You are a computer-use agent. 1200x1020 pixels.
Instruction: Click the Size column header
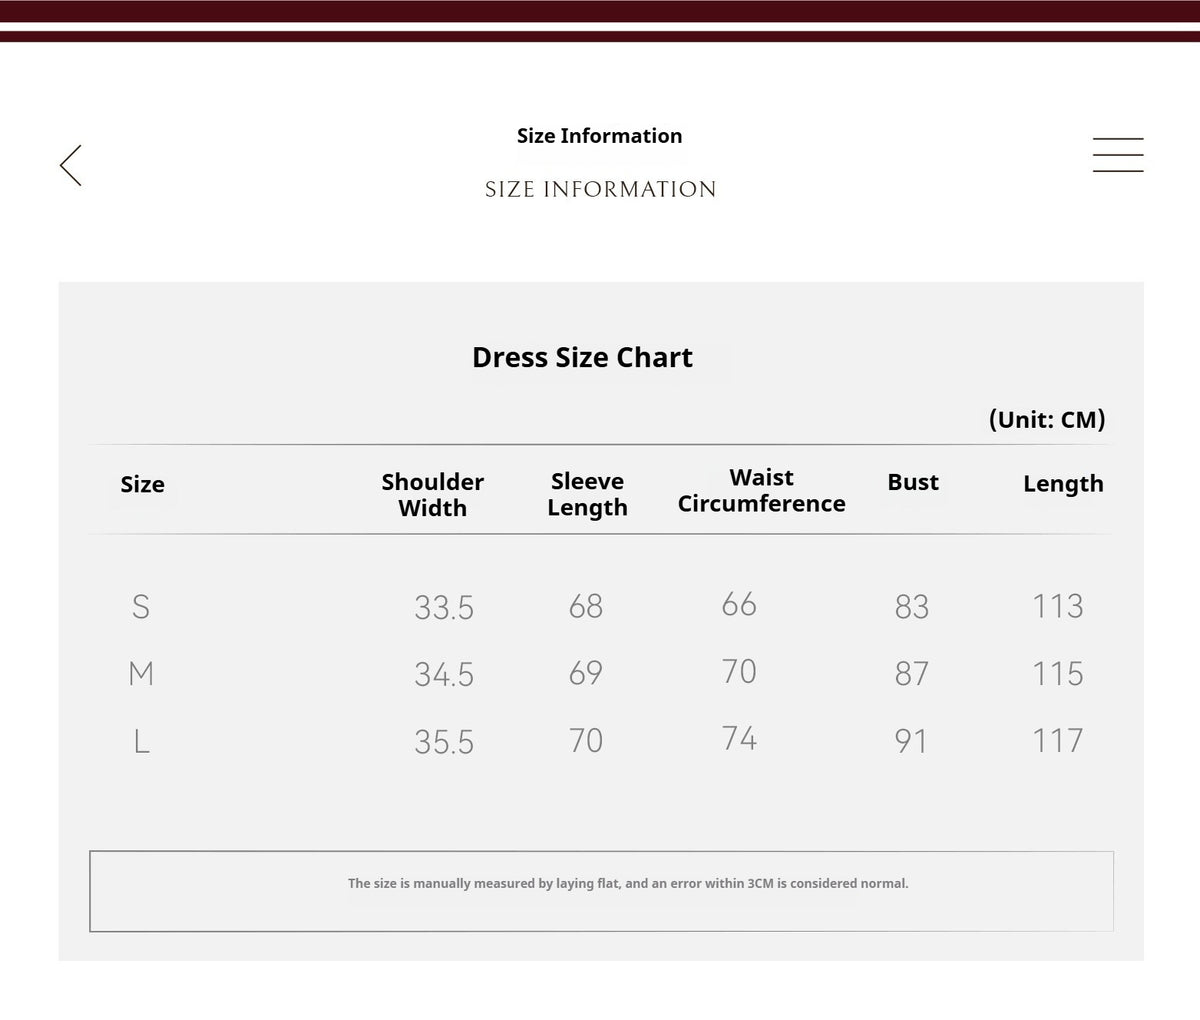142,484
